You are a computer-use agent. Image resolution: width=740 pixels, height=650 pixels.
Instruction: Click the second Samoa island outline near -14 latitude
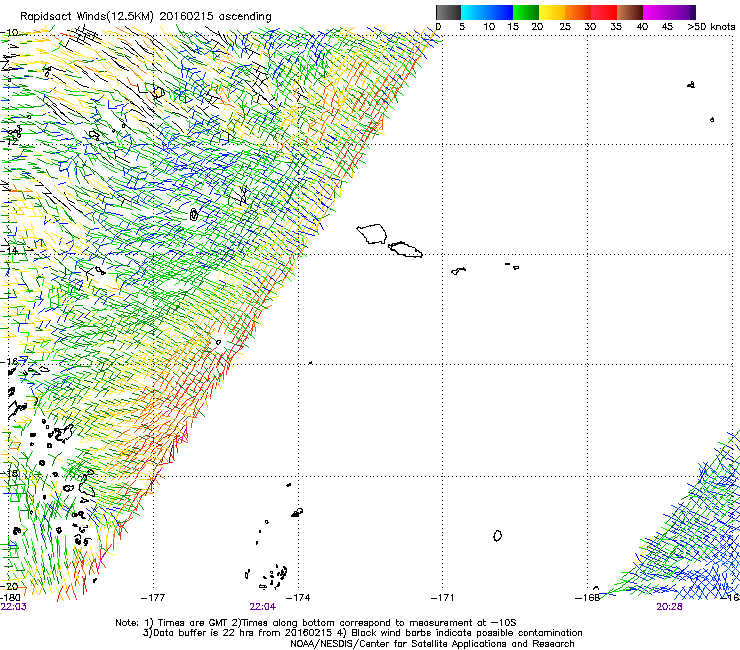[x=405, y=249]
